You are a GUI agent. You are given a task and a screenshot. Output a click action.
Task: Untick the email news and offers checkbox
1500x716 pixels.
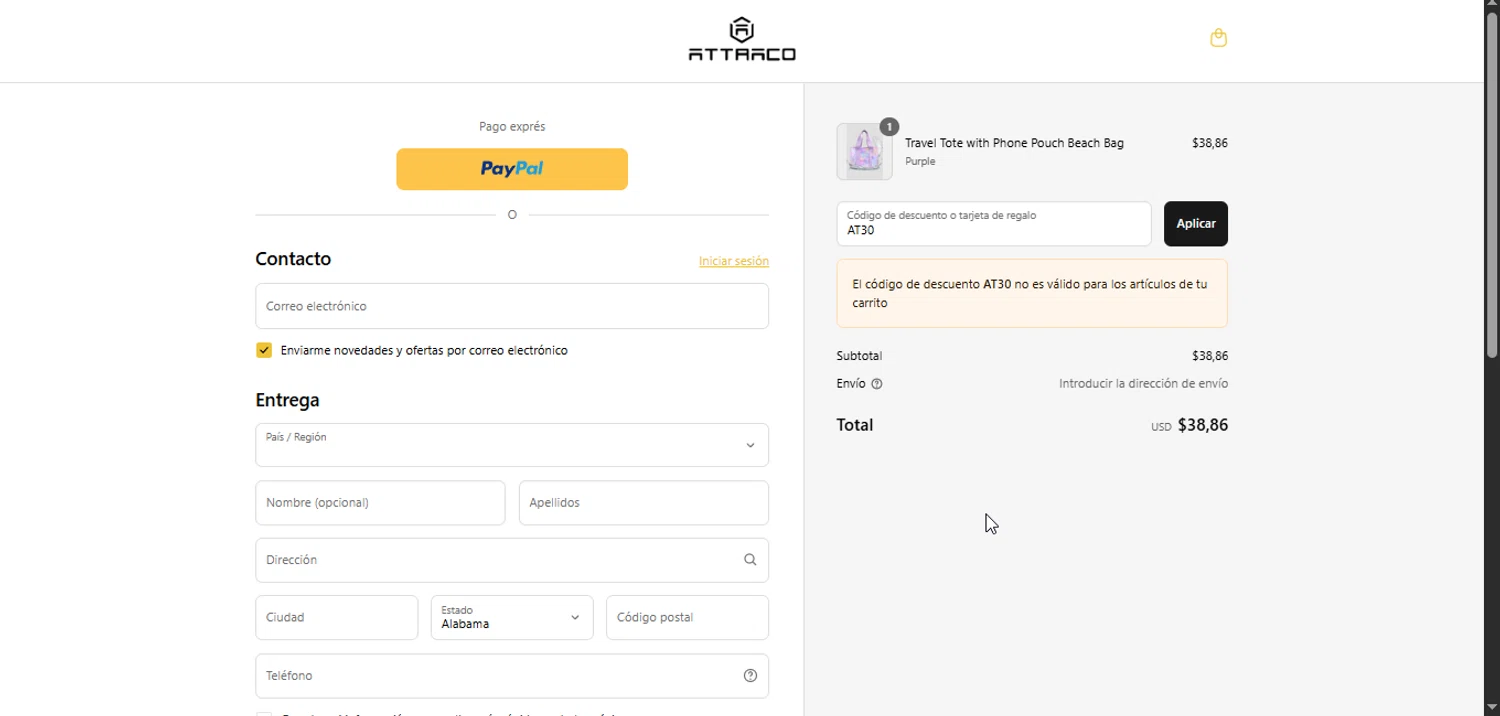[264, 350]
